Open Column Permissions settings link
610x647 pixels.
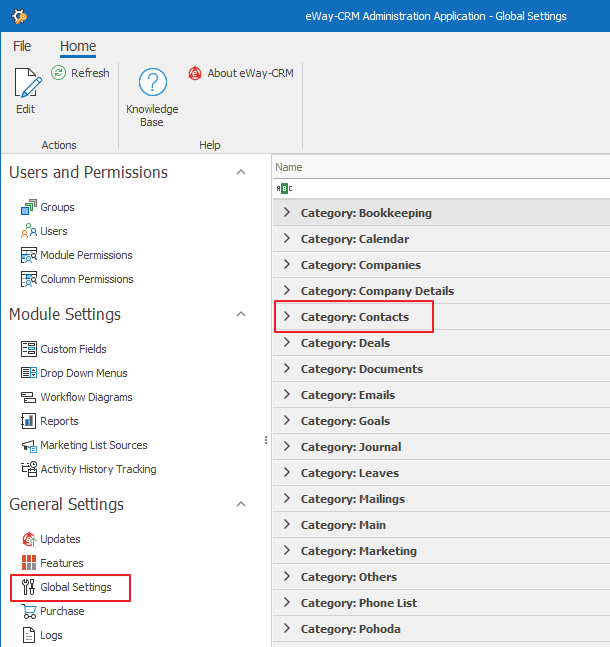click(x=87, y=279)
